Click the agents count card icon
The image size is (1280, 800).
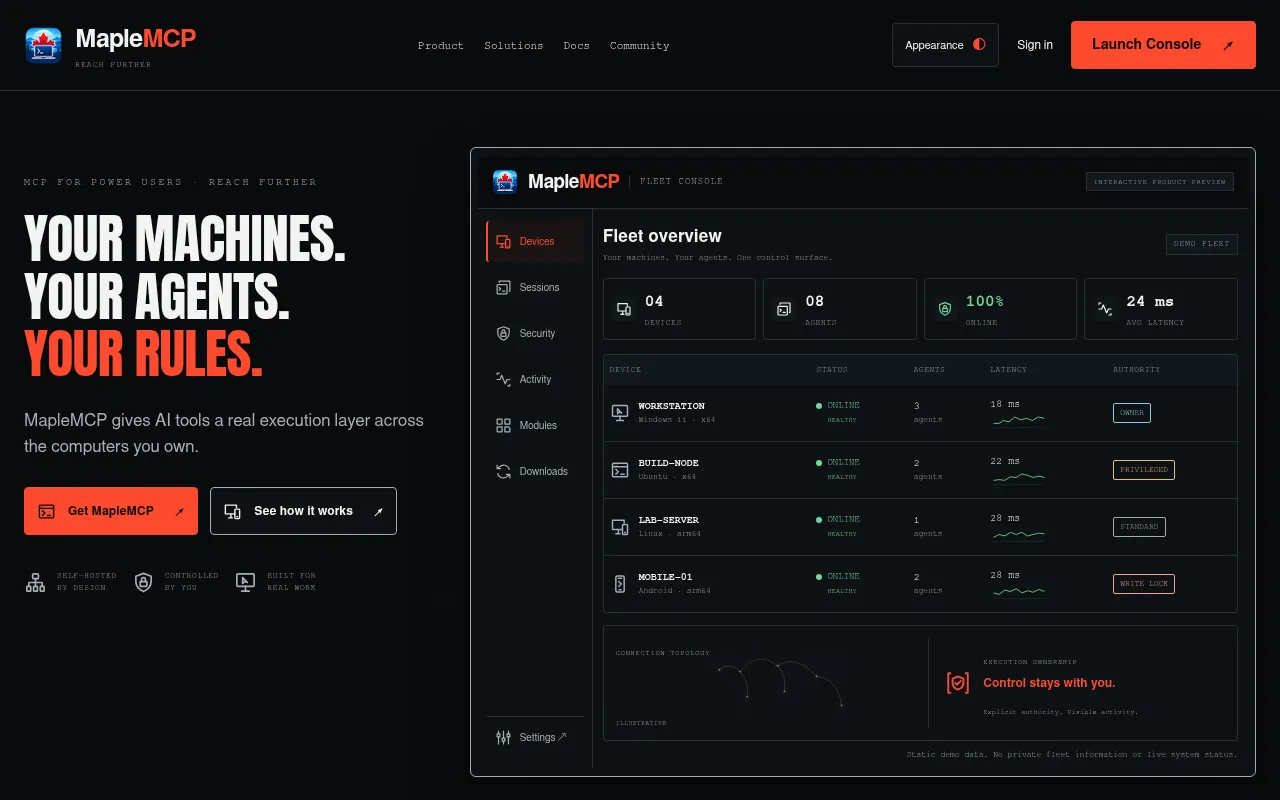click(784, 310)
